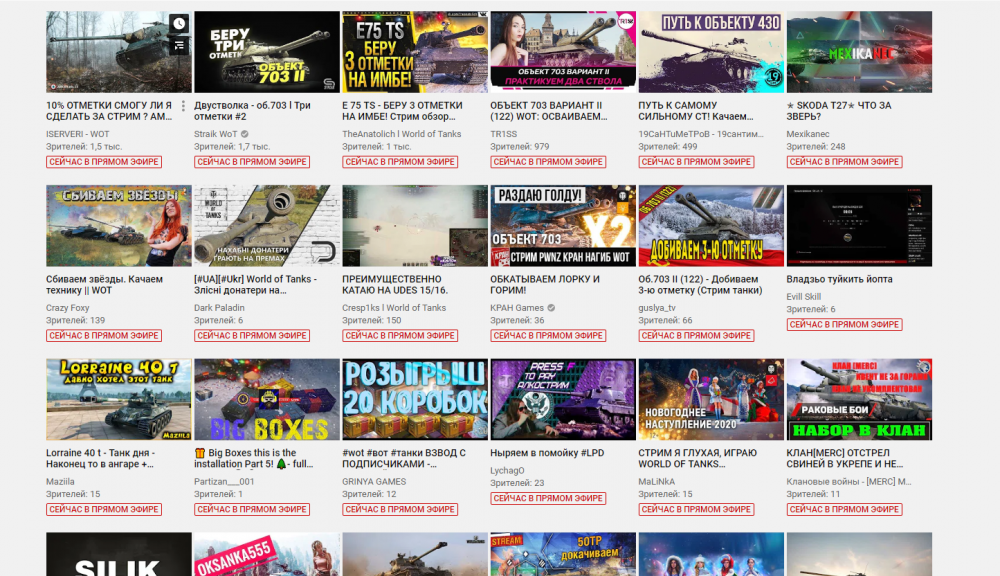1000x576 pixels.
Task: Click verified badge next to Straik WoT
Action: [245, 133]
